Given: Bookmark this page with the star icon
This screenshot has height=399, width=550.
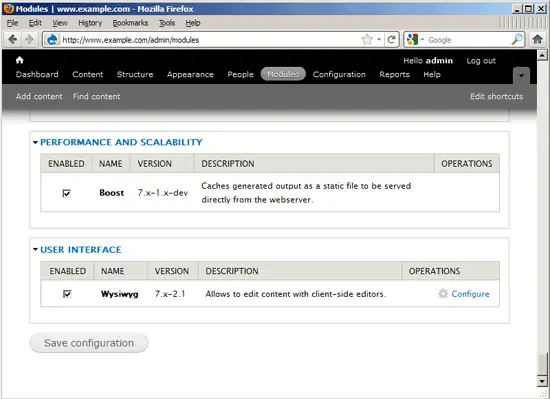Looking at the screenshot, I should 367,40.
